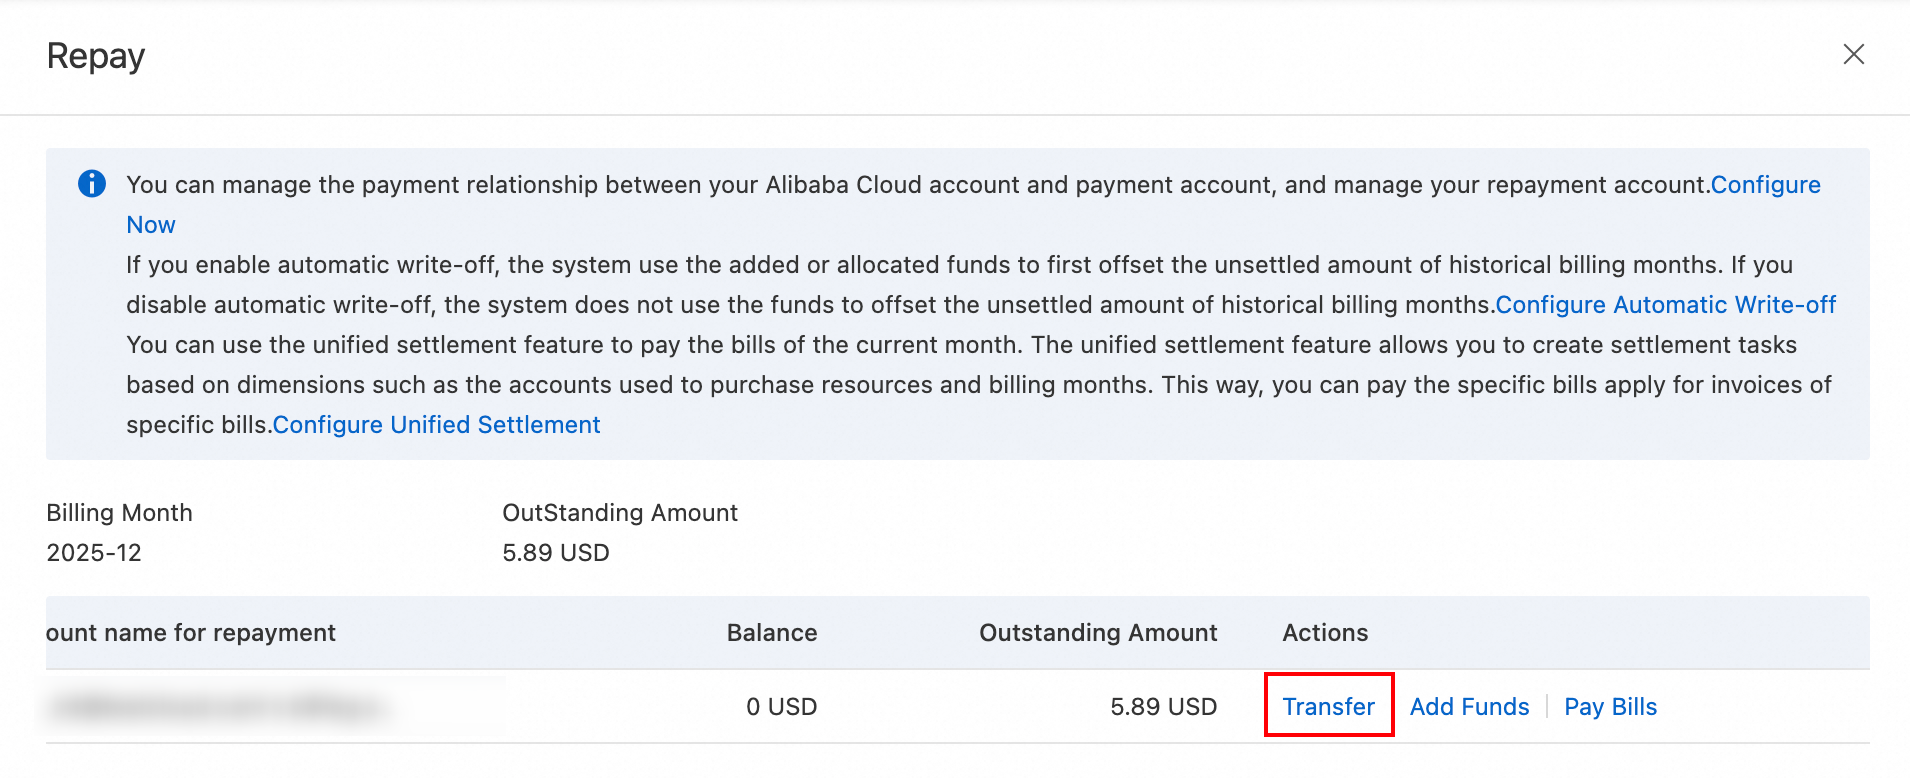1910x778 pixels.
Task: Follow the Configure Unified Settlement link
Action: (436, 425)
